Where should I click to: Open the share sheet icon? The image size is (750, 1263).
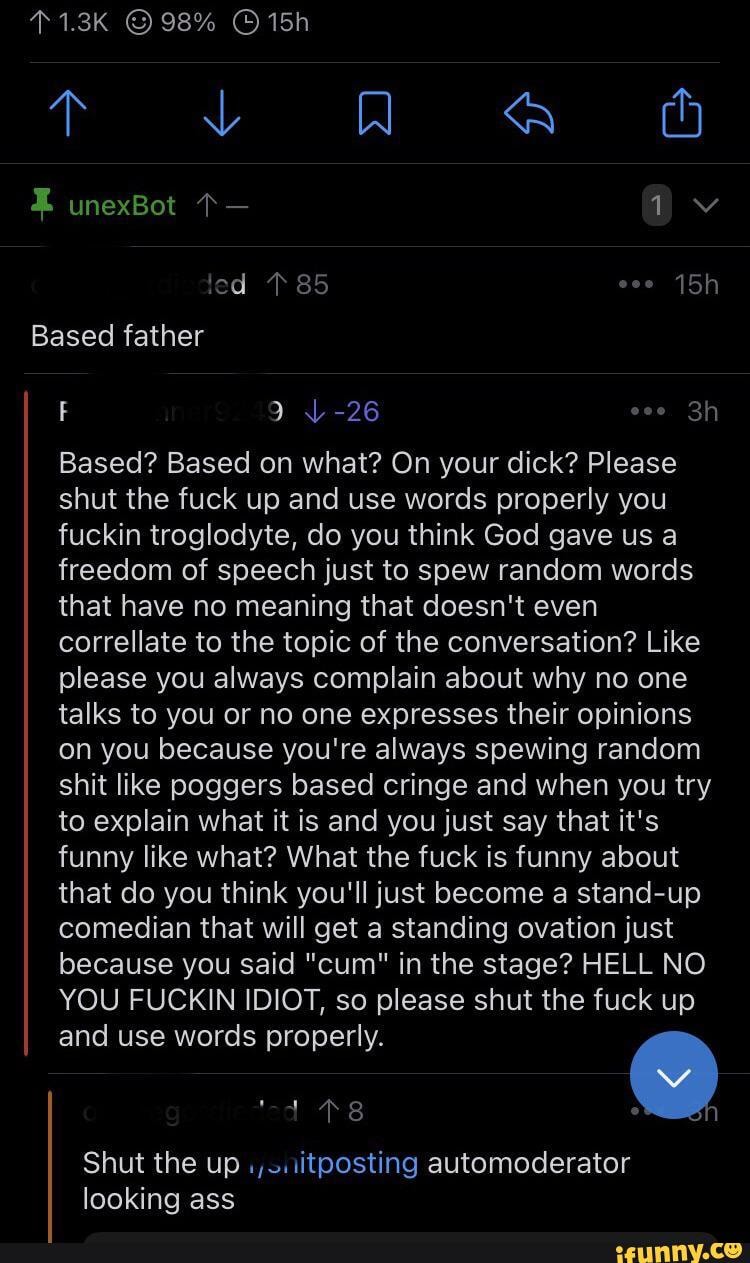coord(682,112)
